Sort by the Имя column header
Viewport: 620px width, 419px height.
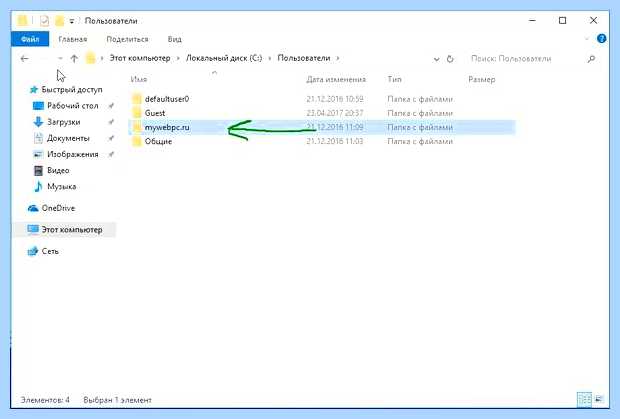[x=139, y=79]
